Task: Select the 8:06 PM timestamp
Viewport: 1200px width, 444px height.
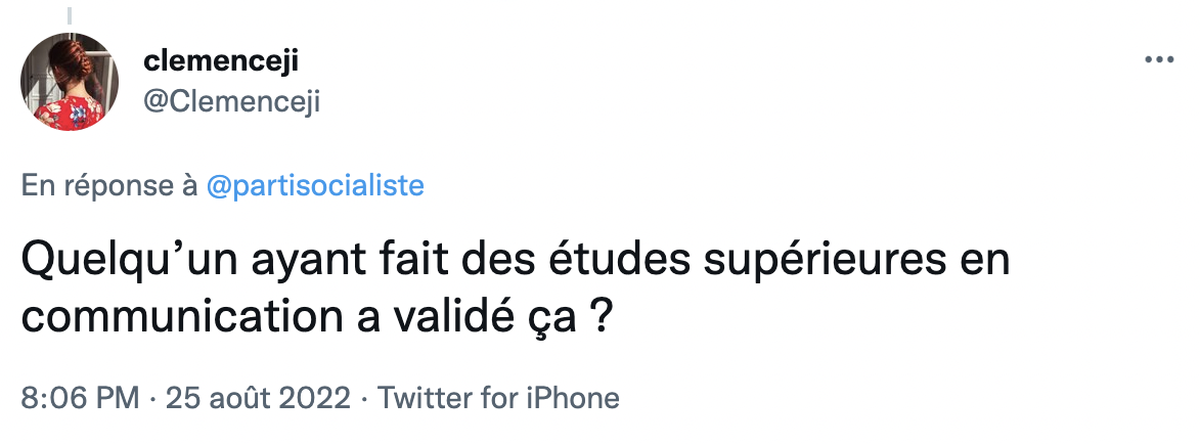Action: (80, 398)
